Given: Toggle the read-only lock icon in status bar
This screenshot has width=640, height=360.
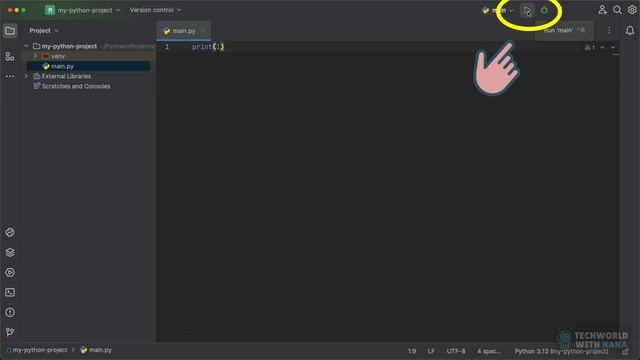Looking at the screenshot, I should click(x=625, y=351).
